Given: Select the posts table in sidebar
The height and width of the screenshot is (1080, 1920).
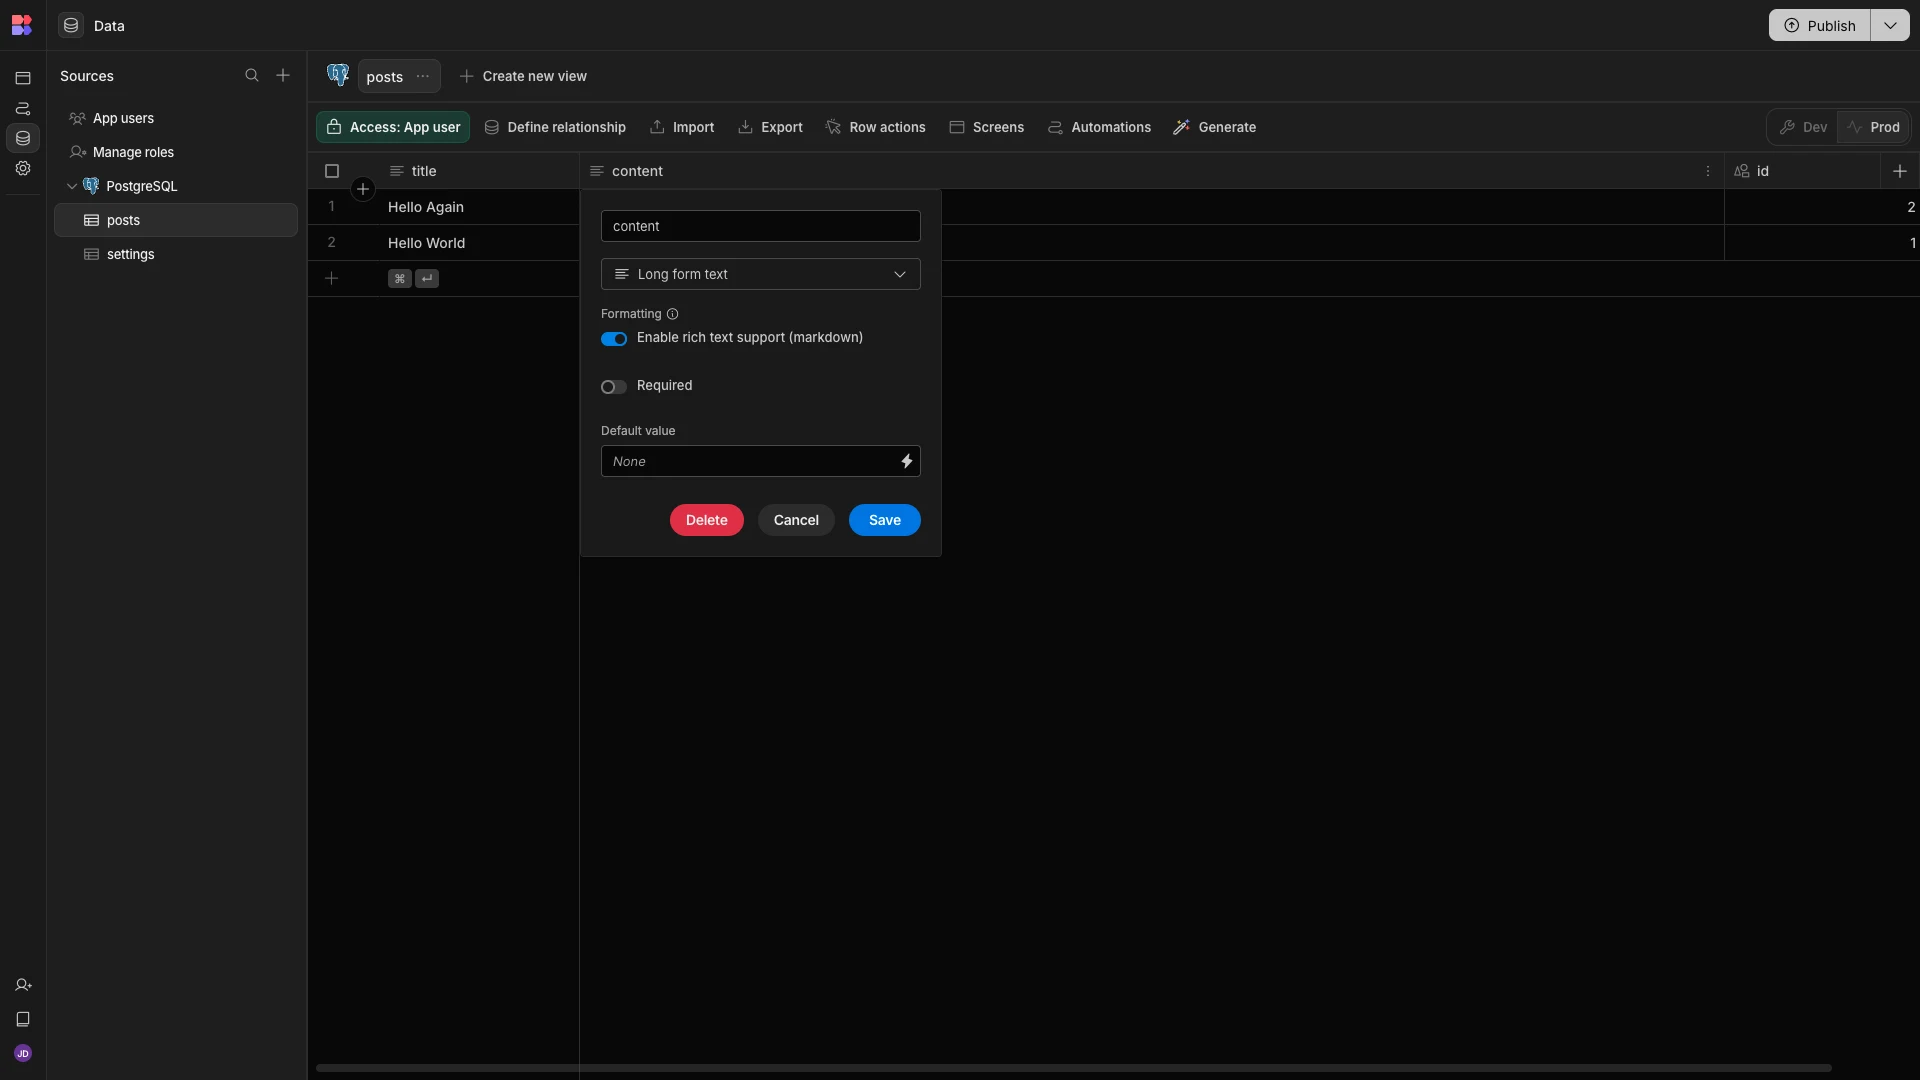Looking at the screenshot, I should pyautogui.click(x=176, y=220).
